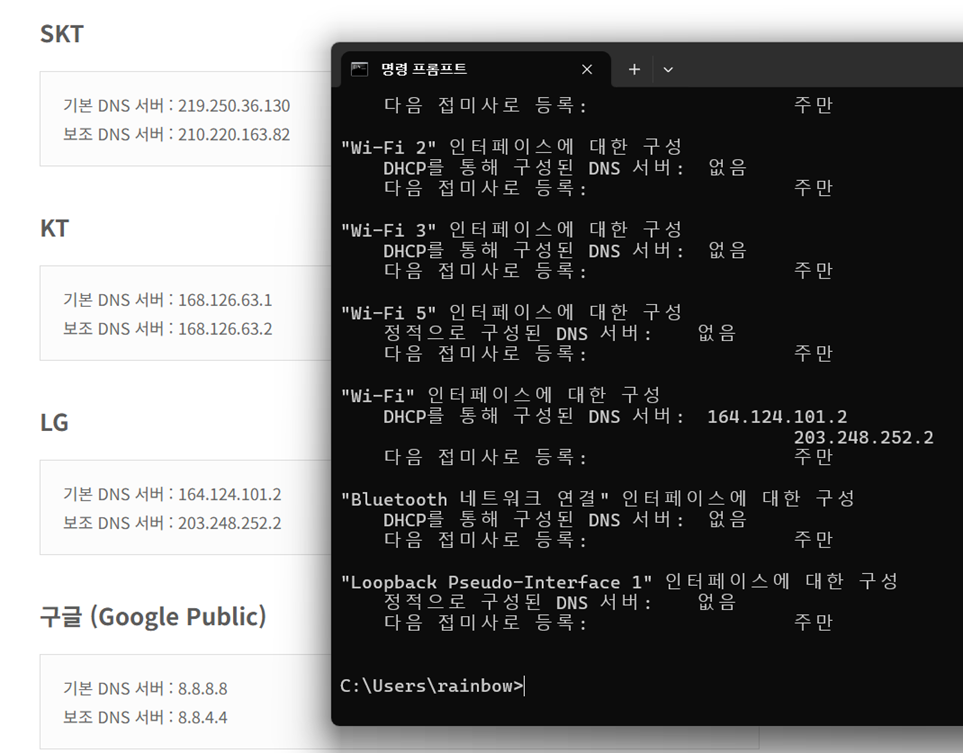The width and height of the screenshot is (963, 753).
Task: Click the "Wi-Fi 5" interface line in terminal
Action: click(x=511, y=313)
